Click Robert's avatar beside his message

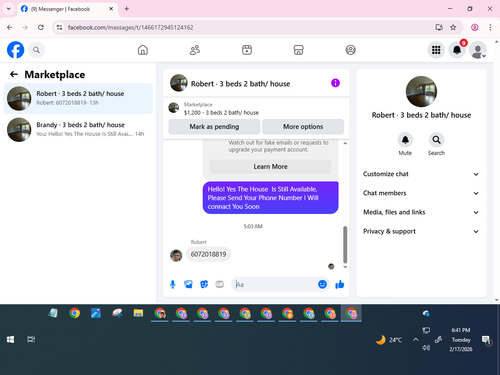click(176, 255)
